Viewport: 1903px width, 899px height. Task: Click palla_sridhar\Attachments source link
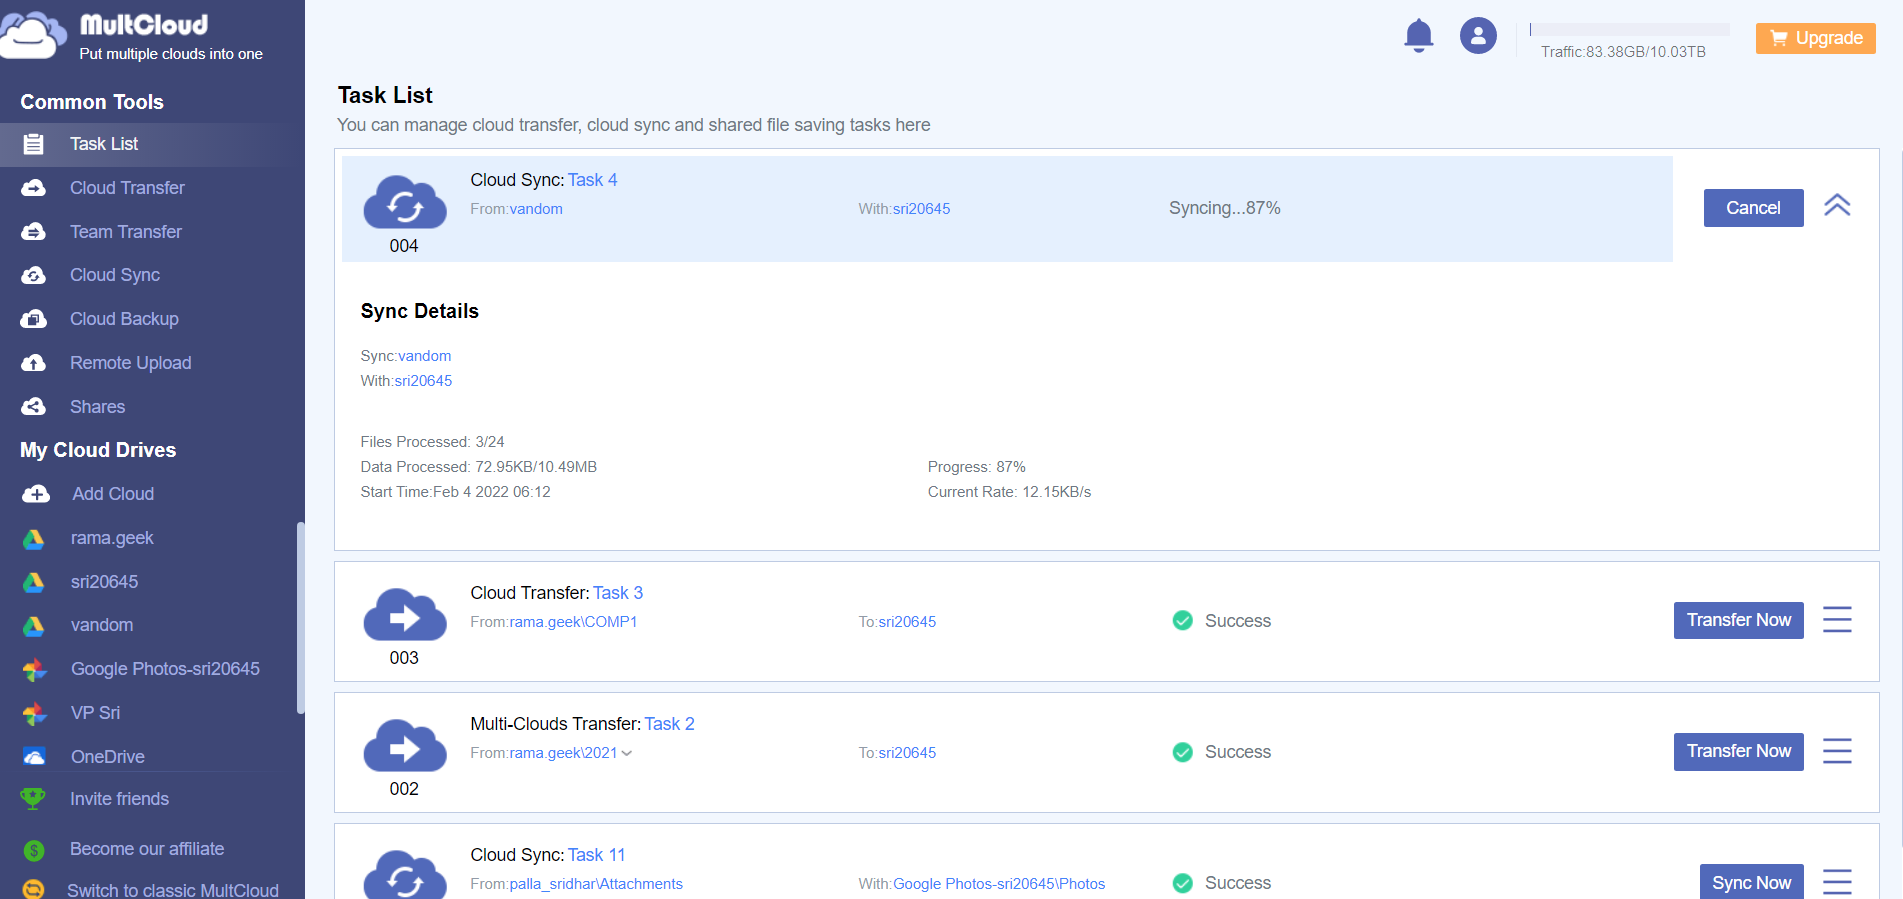[x=596, y=884]
